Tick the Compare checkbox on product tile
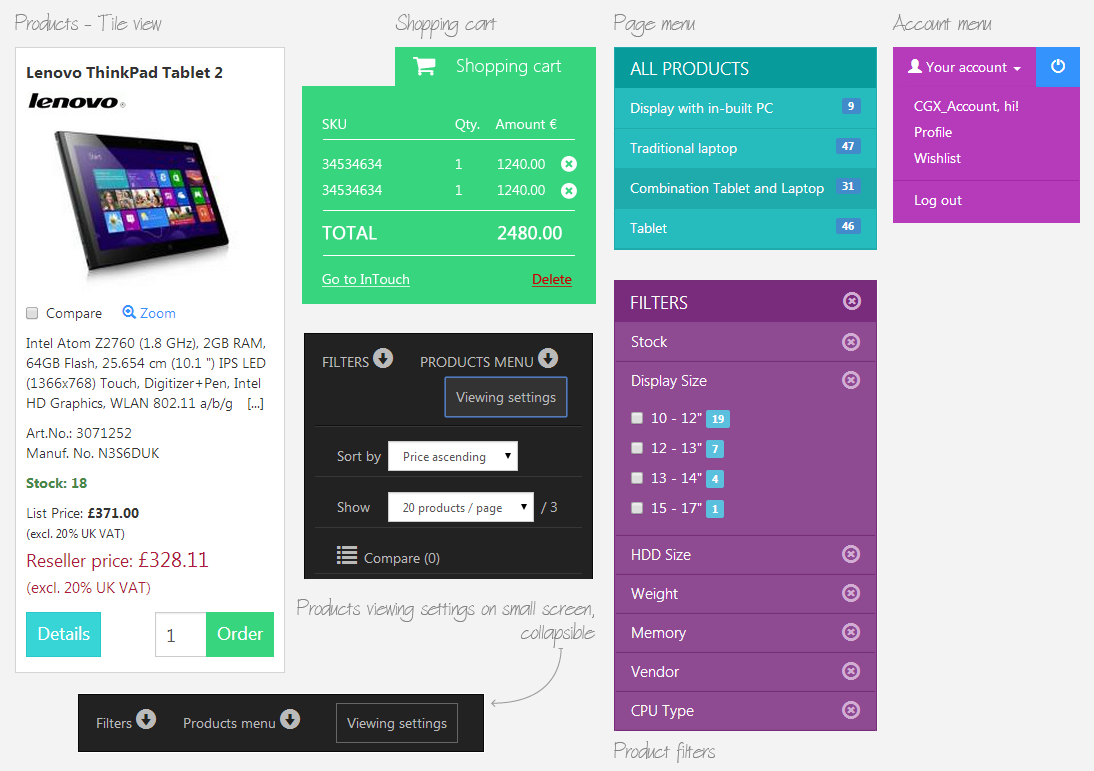This screenshot has width=1094, height=771. click(32, 313)
